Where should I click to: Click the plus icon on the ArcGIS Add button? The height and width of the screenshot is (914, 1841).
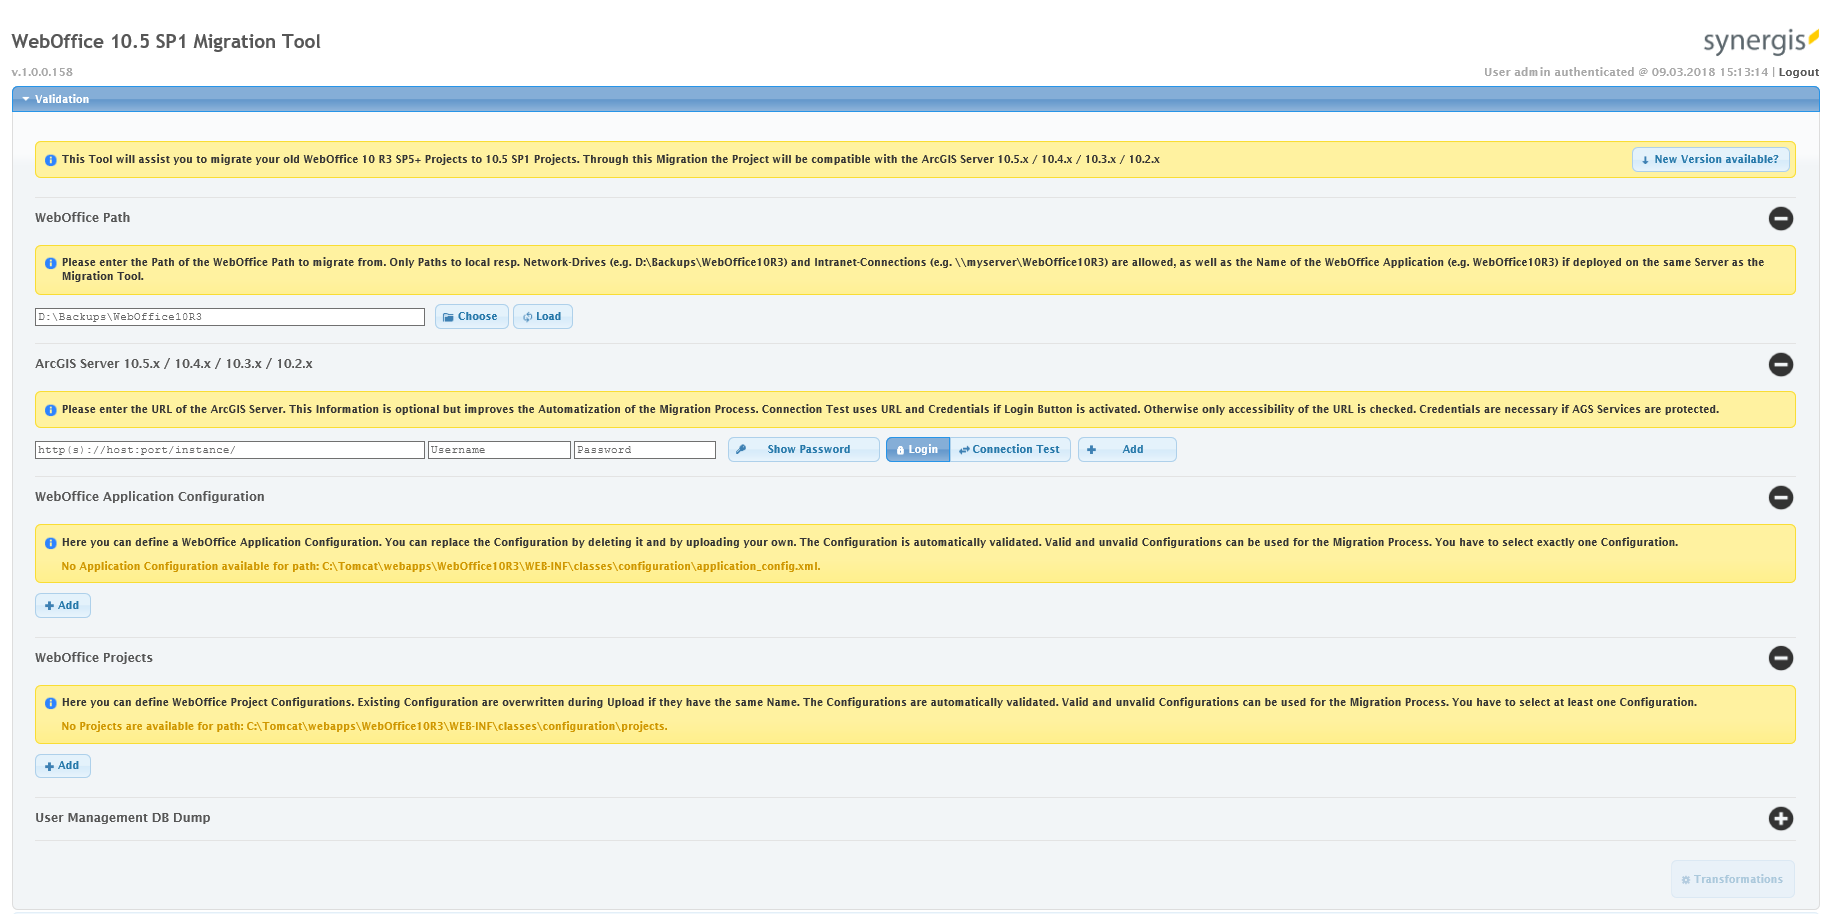(1091, 449)
